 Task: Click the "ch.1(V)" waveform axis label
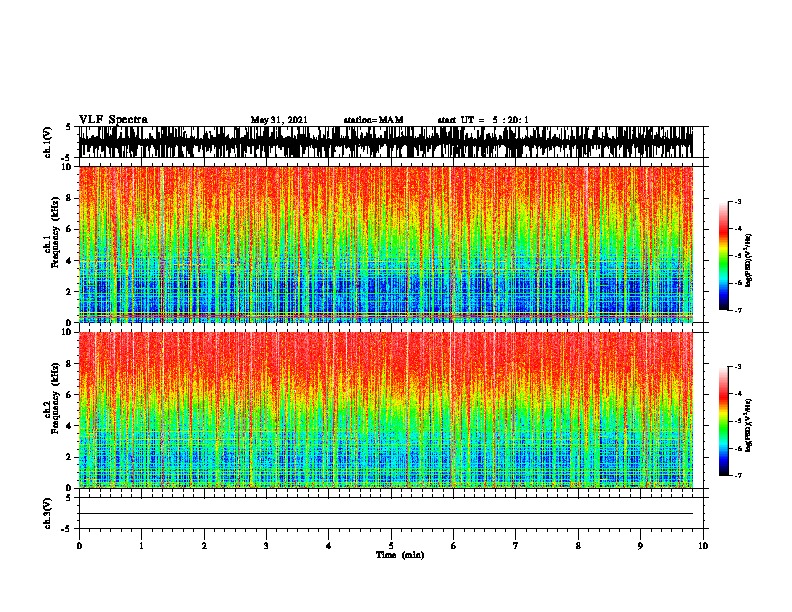[x=48, y=142]
